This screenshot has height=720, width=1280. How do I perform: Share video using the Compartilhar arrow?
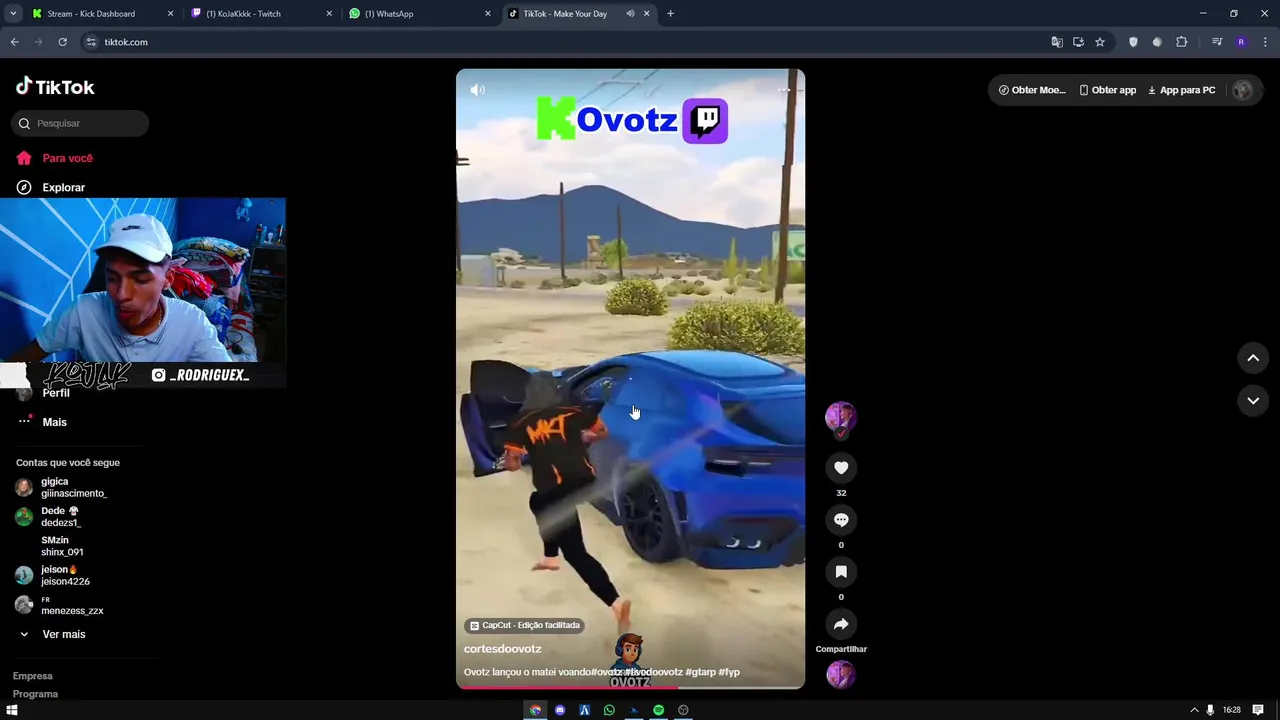pyautogui.click(x=841, y=624)
